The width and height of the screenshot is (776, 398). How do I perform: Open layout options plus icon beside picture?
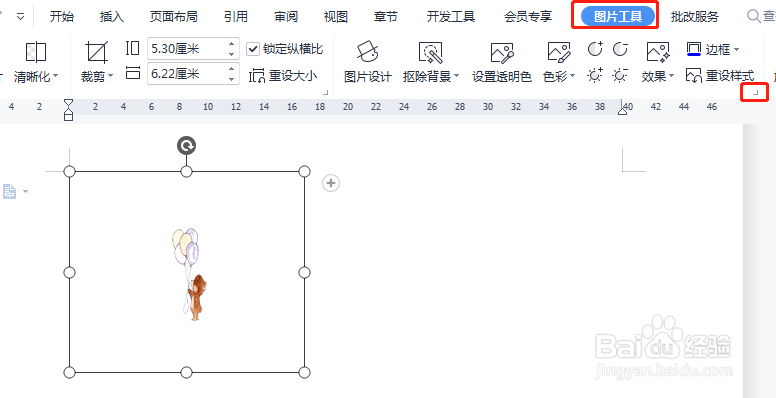(331, 183)
